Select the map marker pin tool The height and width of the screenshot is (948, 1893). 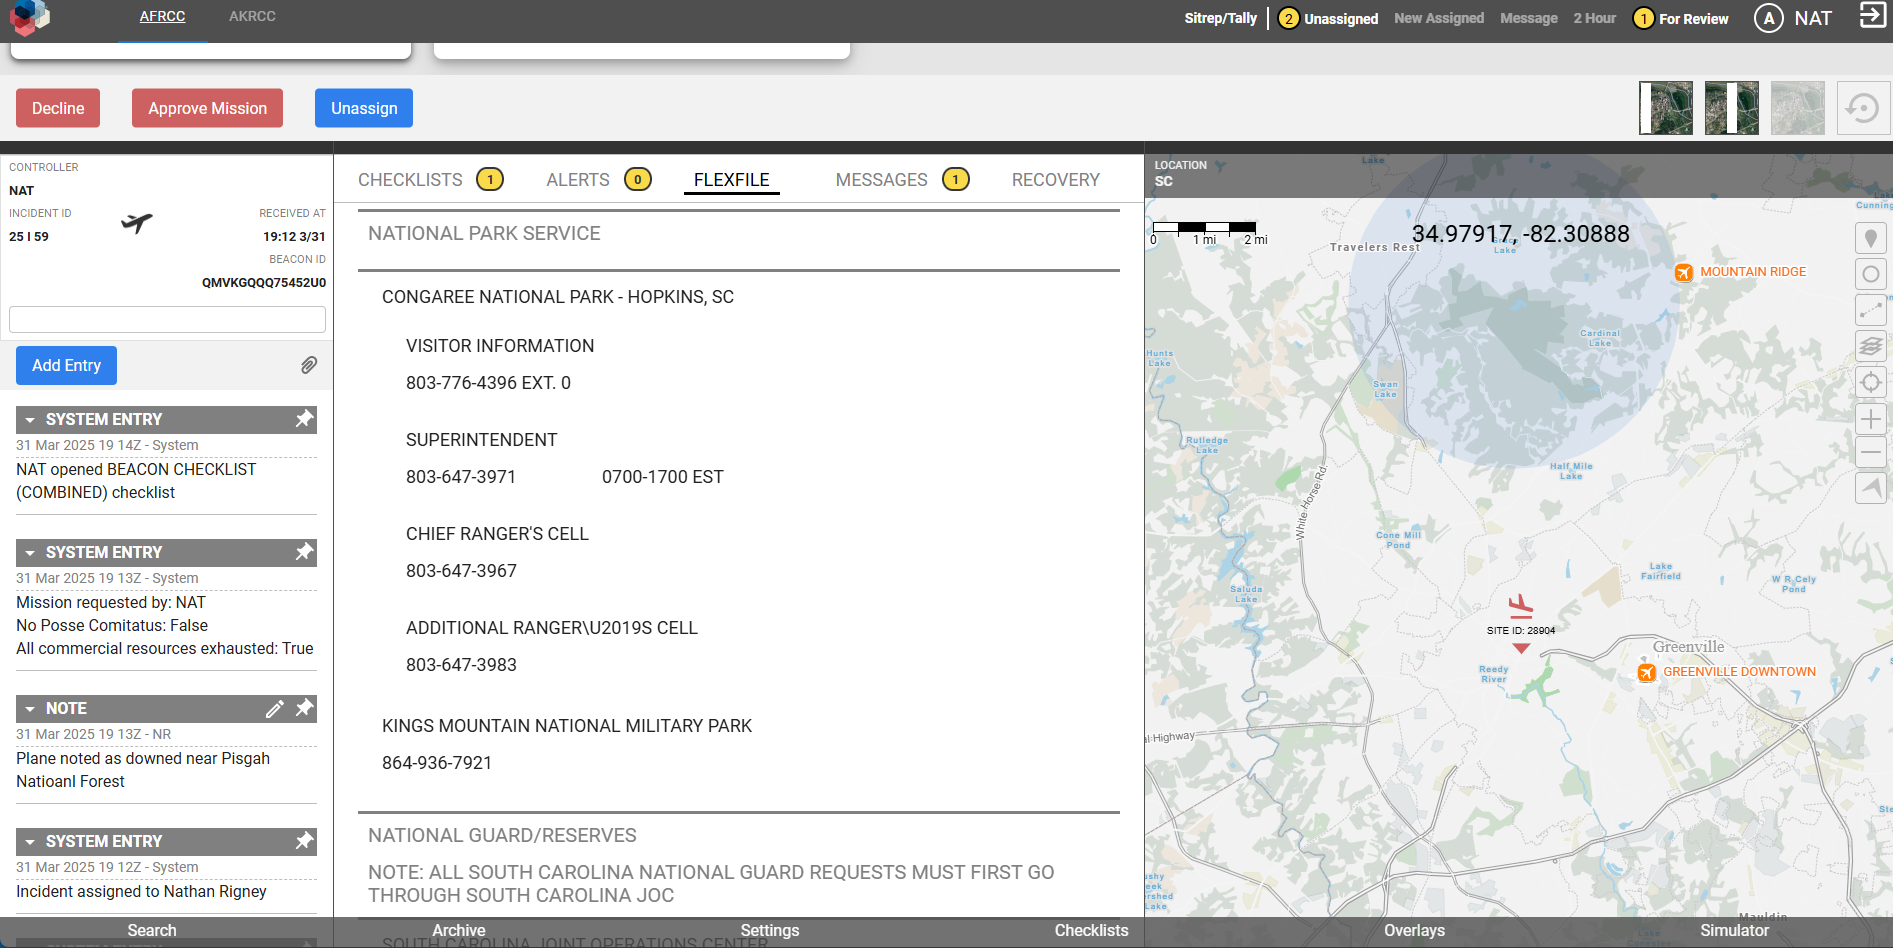coord(1870,238)
